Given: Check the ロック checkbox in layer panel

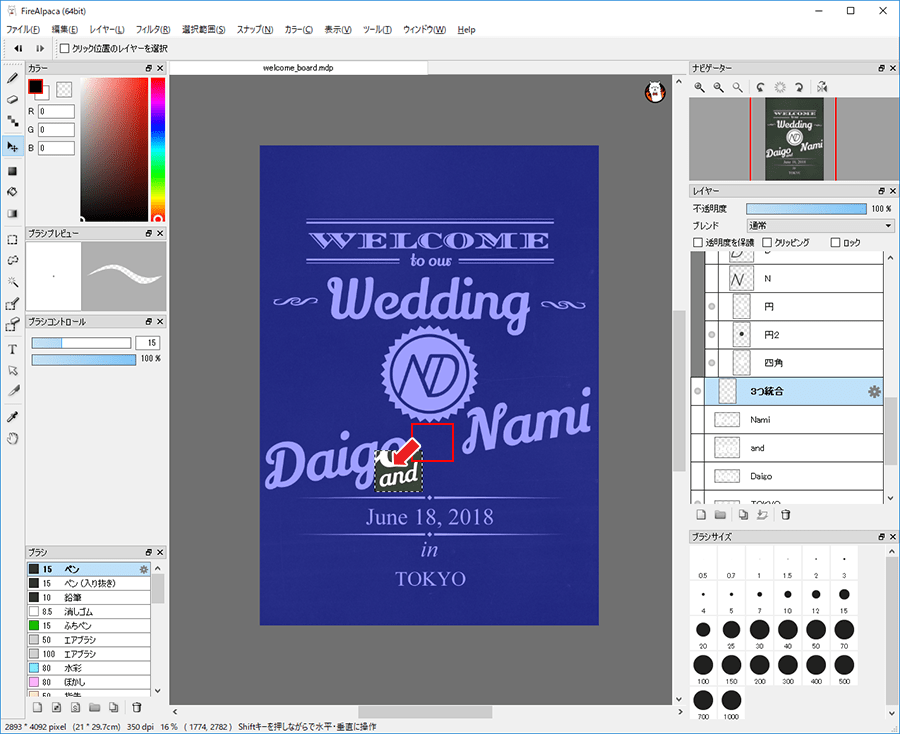Looking at the screenshot, I should pos(836,243).
